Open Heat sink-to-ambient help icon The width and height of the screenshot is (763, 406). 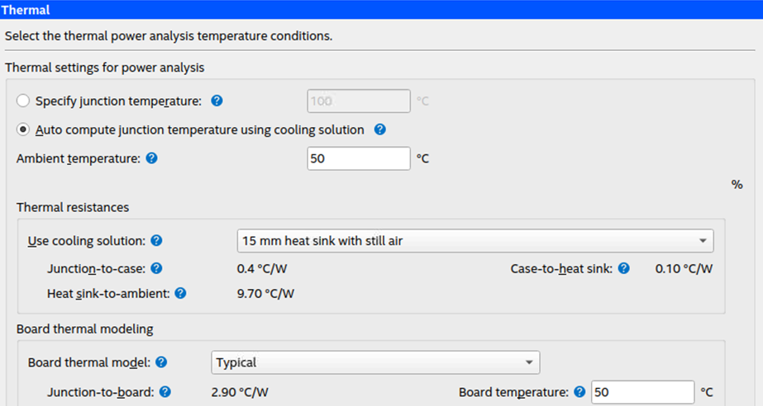[x=181, y=294]
